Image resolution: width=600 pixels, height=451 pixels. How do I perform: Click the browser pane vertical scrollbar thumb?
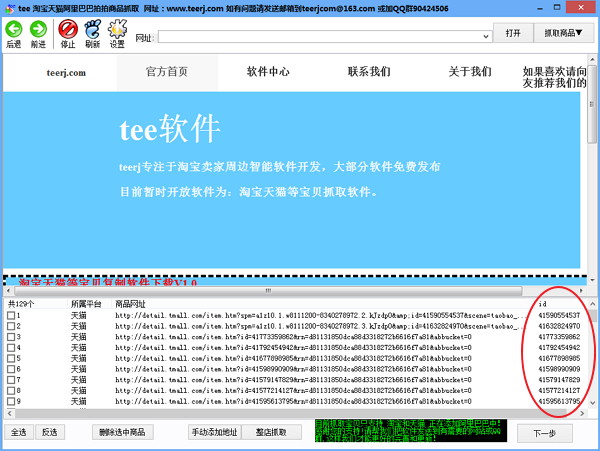coord(592,104)
